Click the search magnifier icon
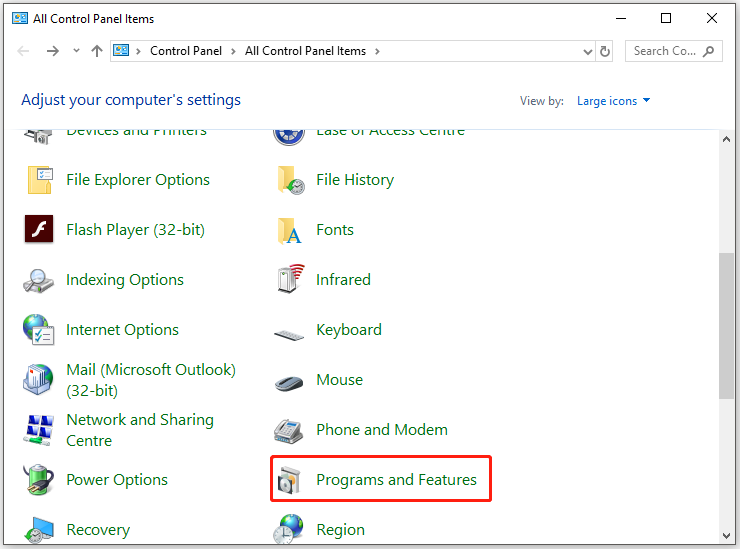 pyautogui.click(x=708, y=51)
